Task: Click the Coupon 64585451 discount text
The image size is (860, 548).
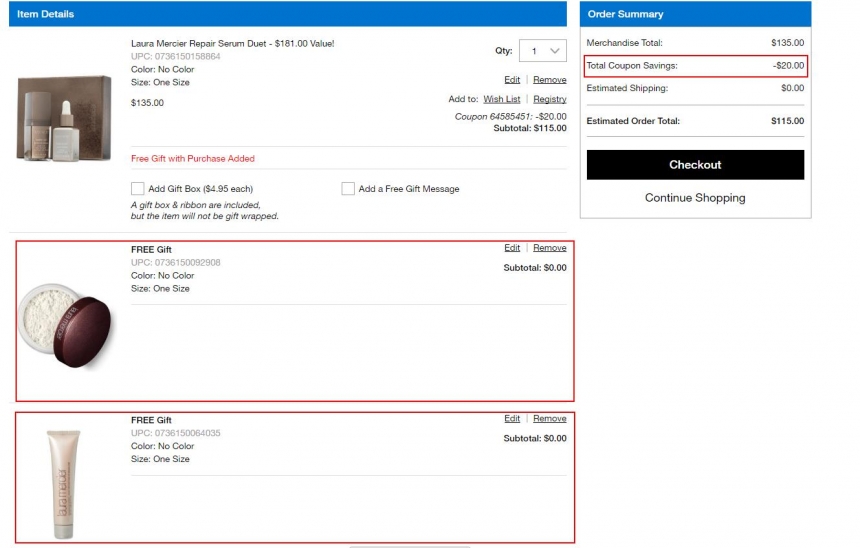Action: [x=511, y=116]
